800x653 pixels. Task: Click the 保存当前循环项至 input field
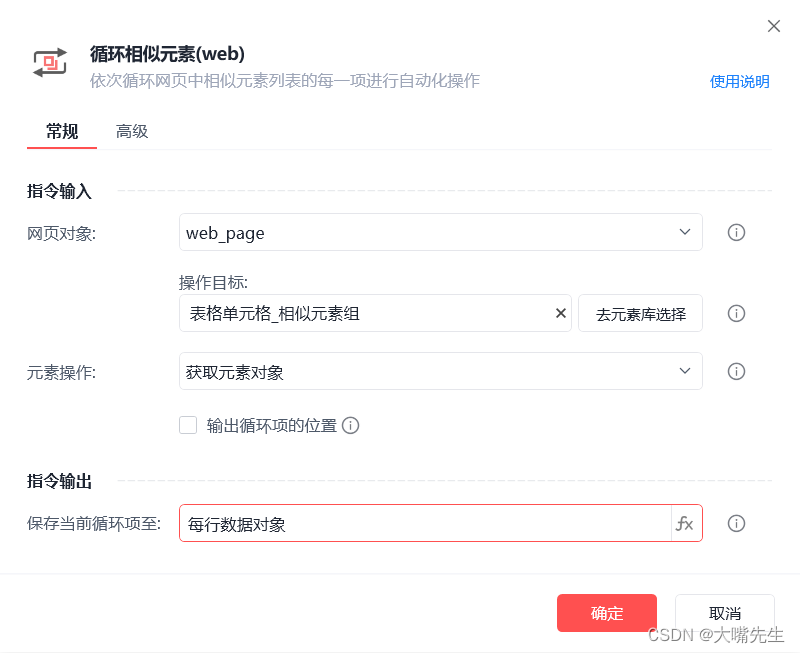tap(425, 523)
